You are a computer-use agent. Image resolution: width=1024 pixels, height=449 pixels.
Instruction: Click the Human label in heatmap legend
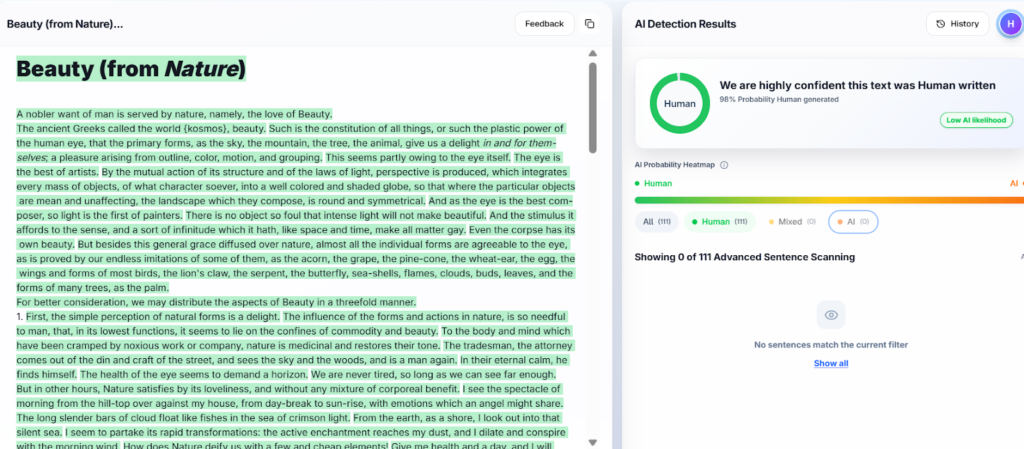point(658,183)
